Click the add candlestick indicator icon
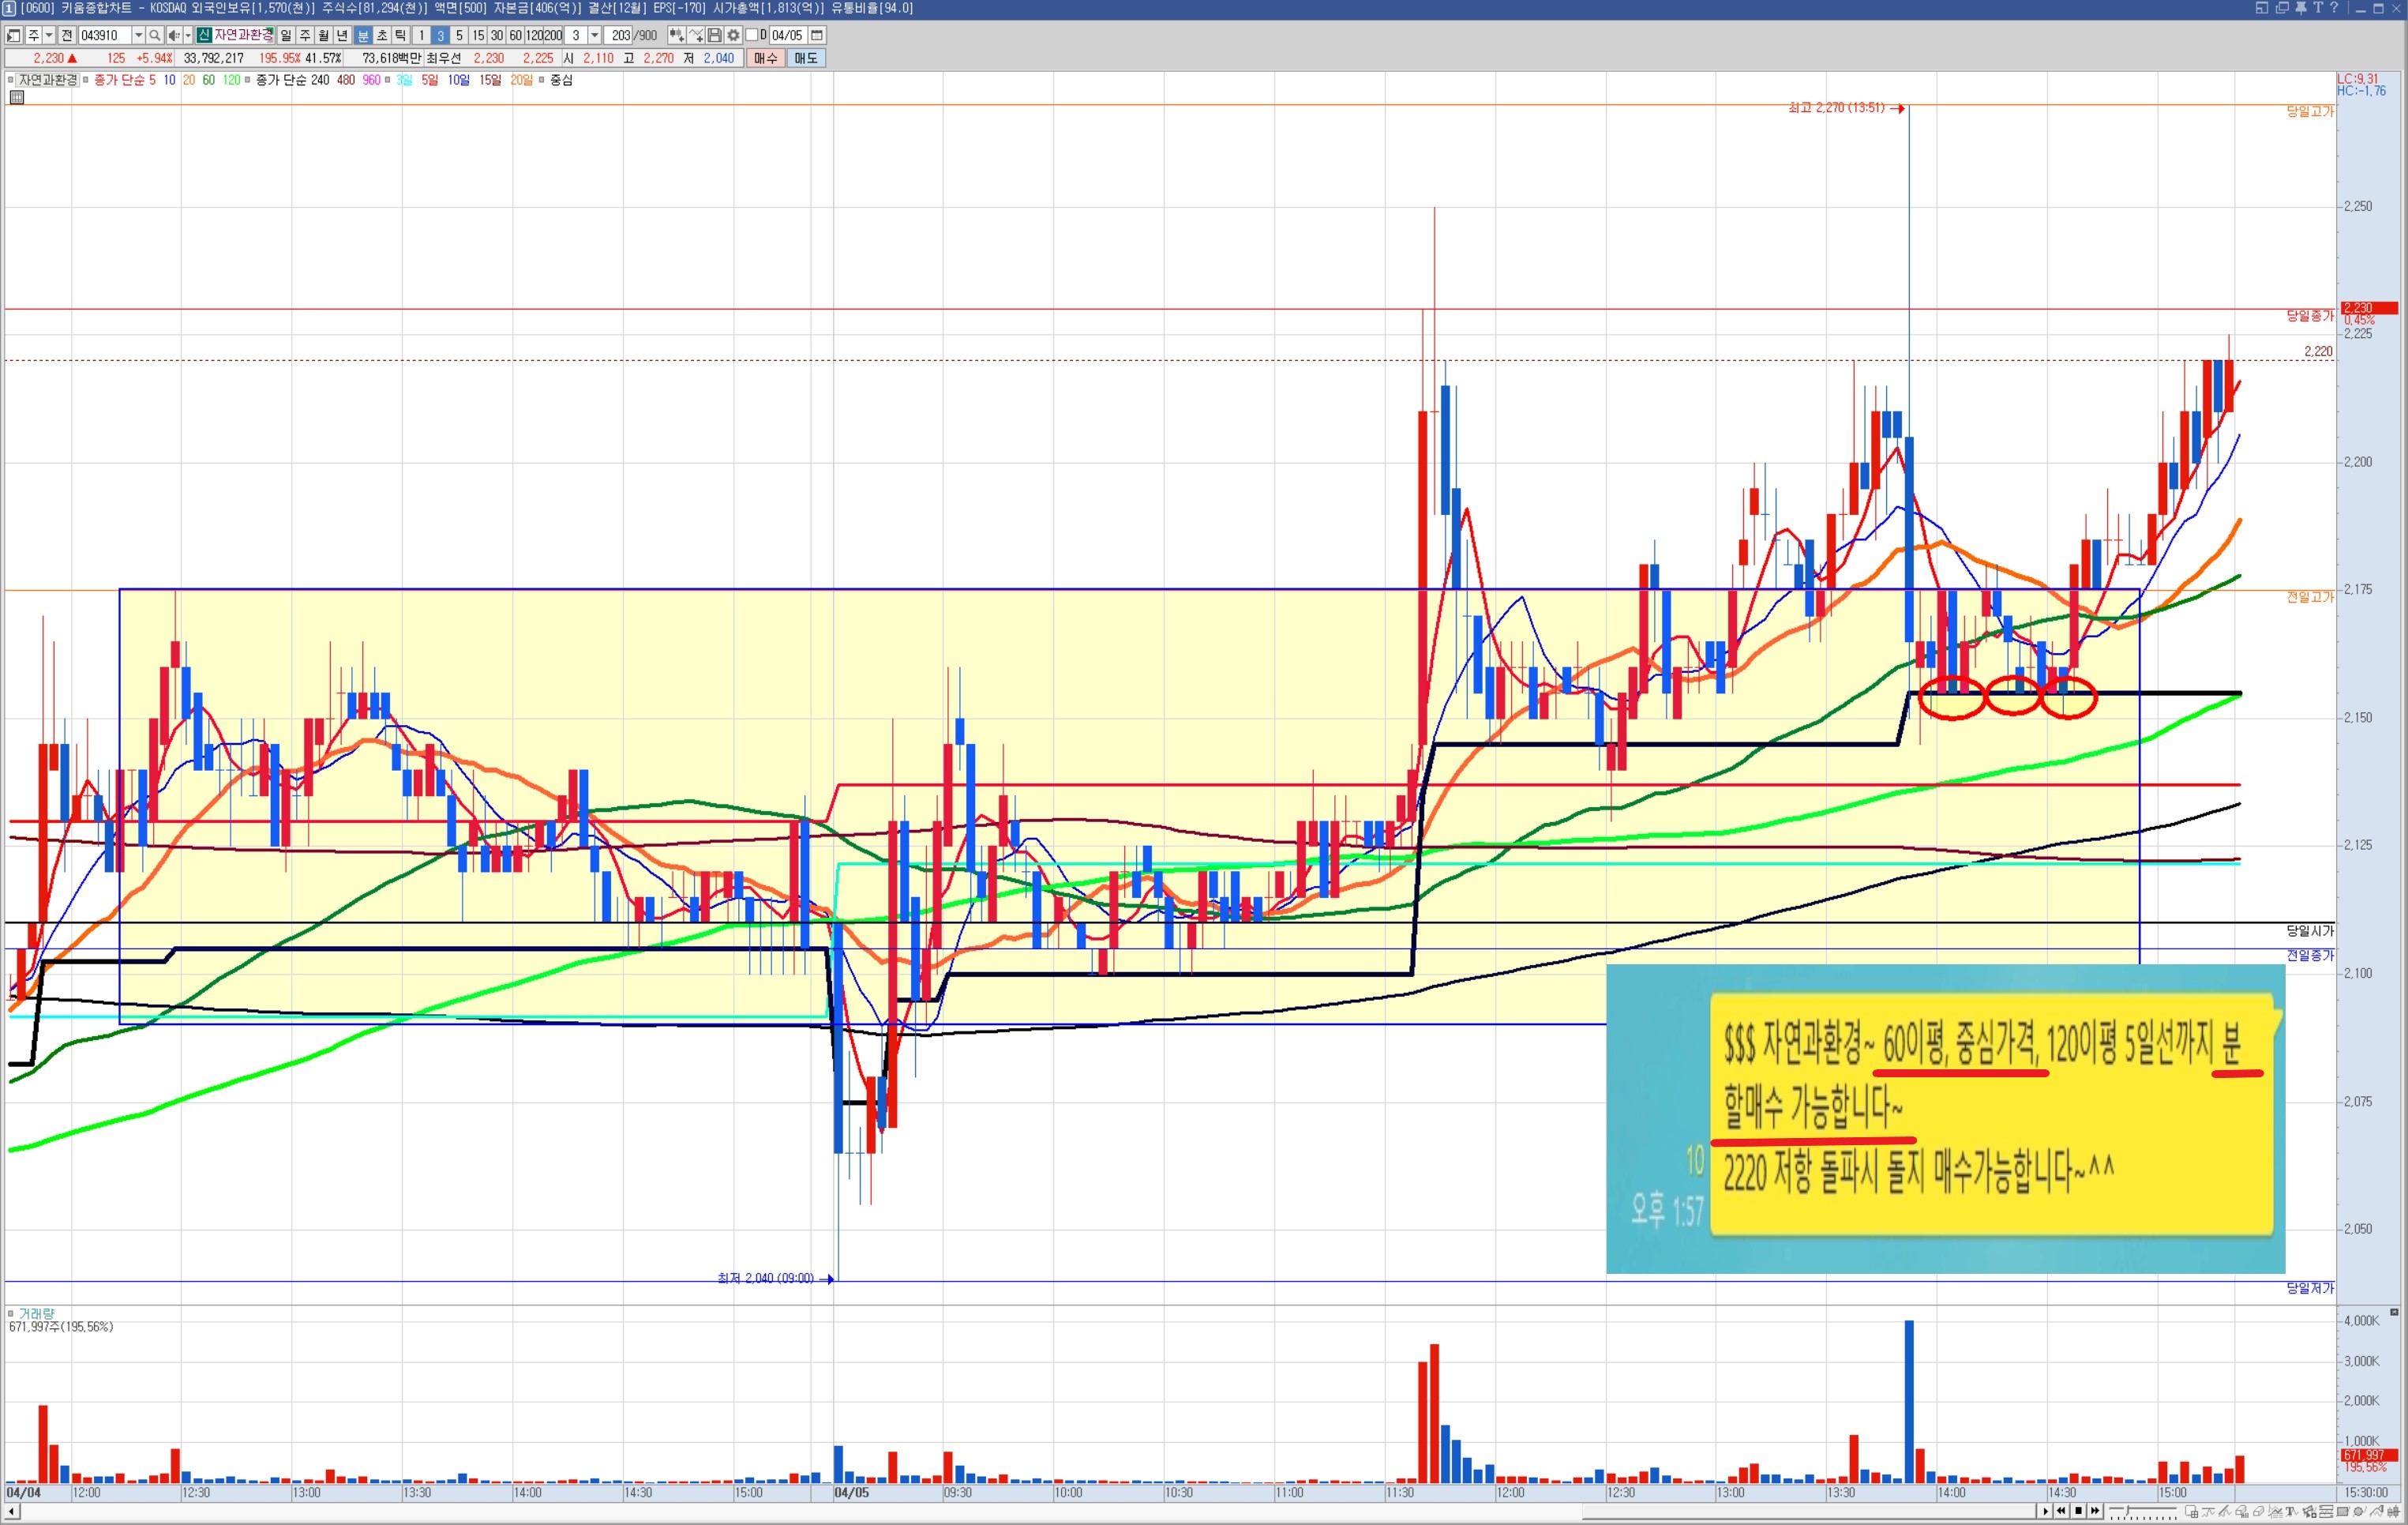 click(x=677, y=36)
